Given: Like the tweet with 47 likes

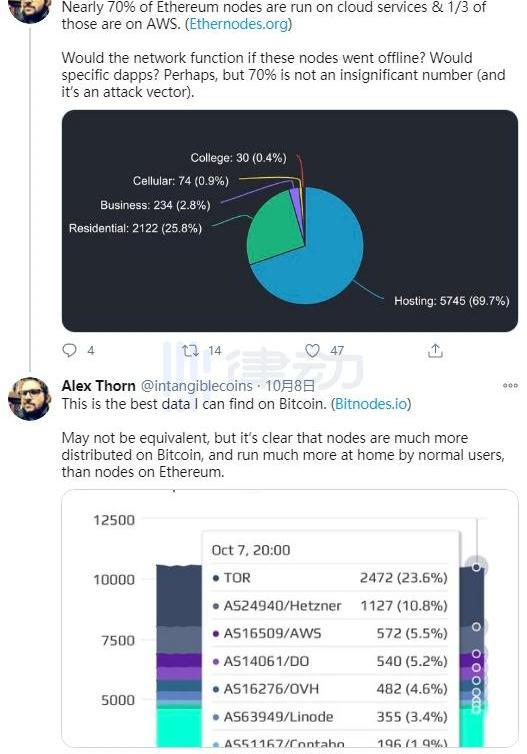Looking at the screenshot, I should click(312, 351).
